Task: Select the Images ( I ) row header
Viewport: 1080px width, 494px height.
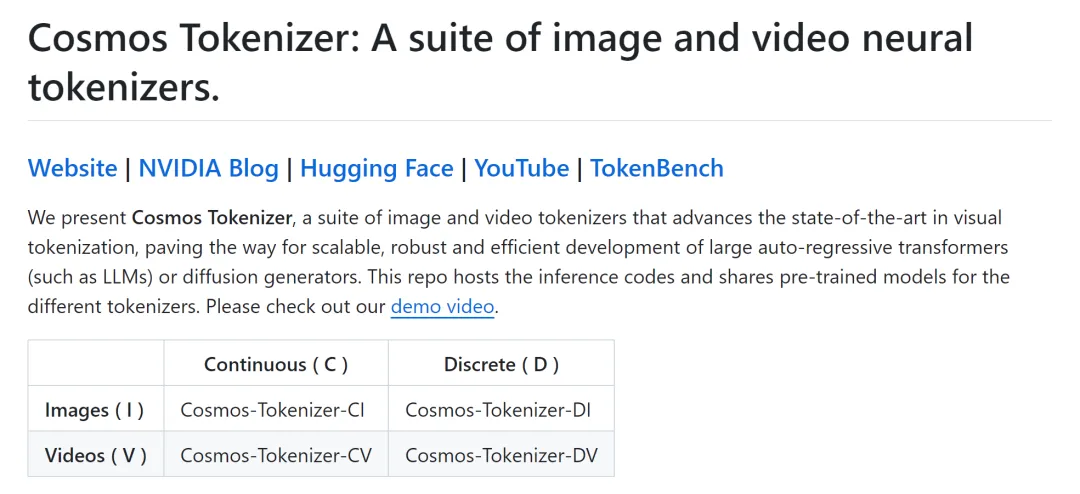Action: [95, 409]
